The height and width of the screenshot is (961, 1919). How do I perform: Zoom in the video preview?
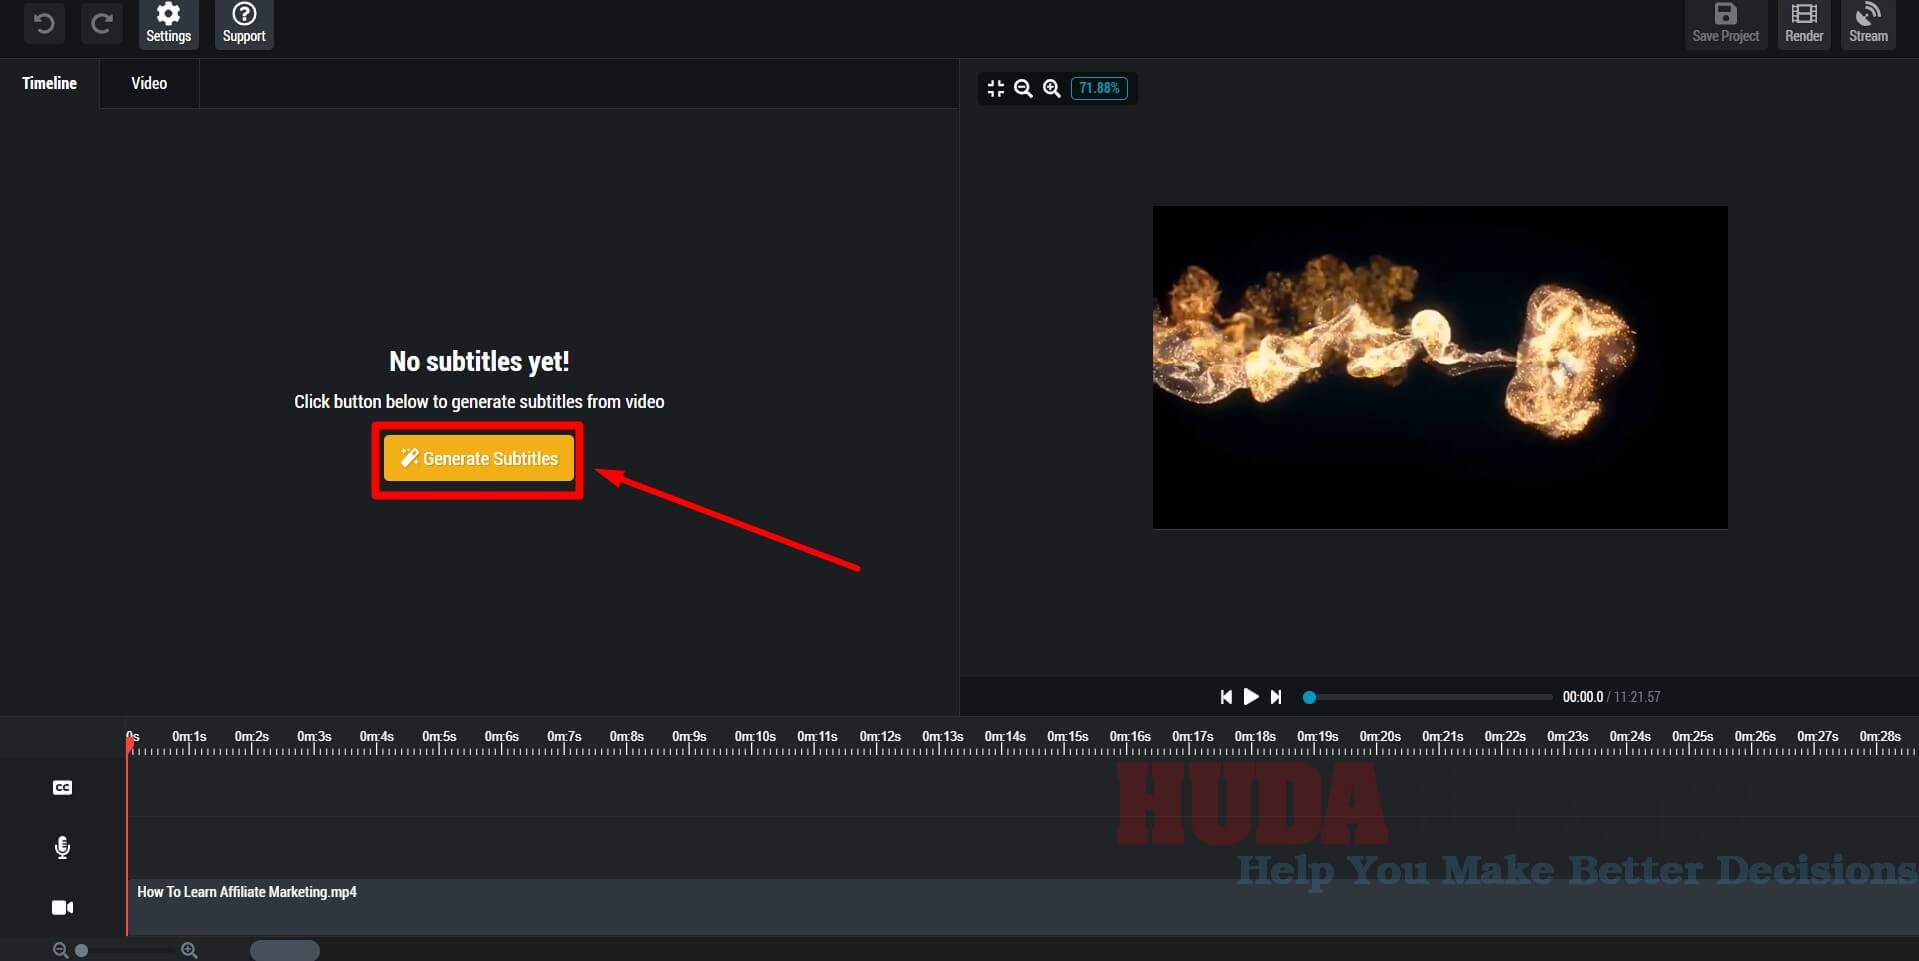point(1051,88)
